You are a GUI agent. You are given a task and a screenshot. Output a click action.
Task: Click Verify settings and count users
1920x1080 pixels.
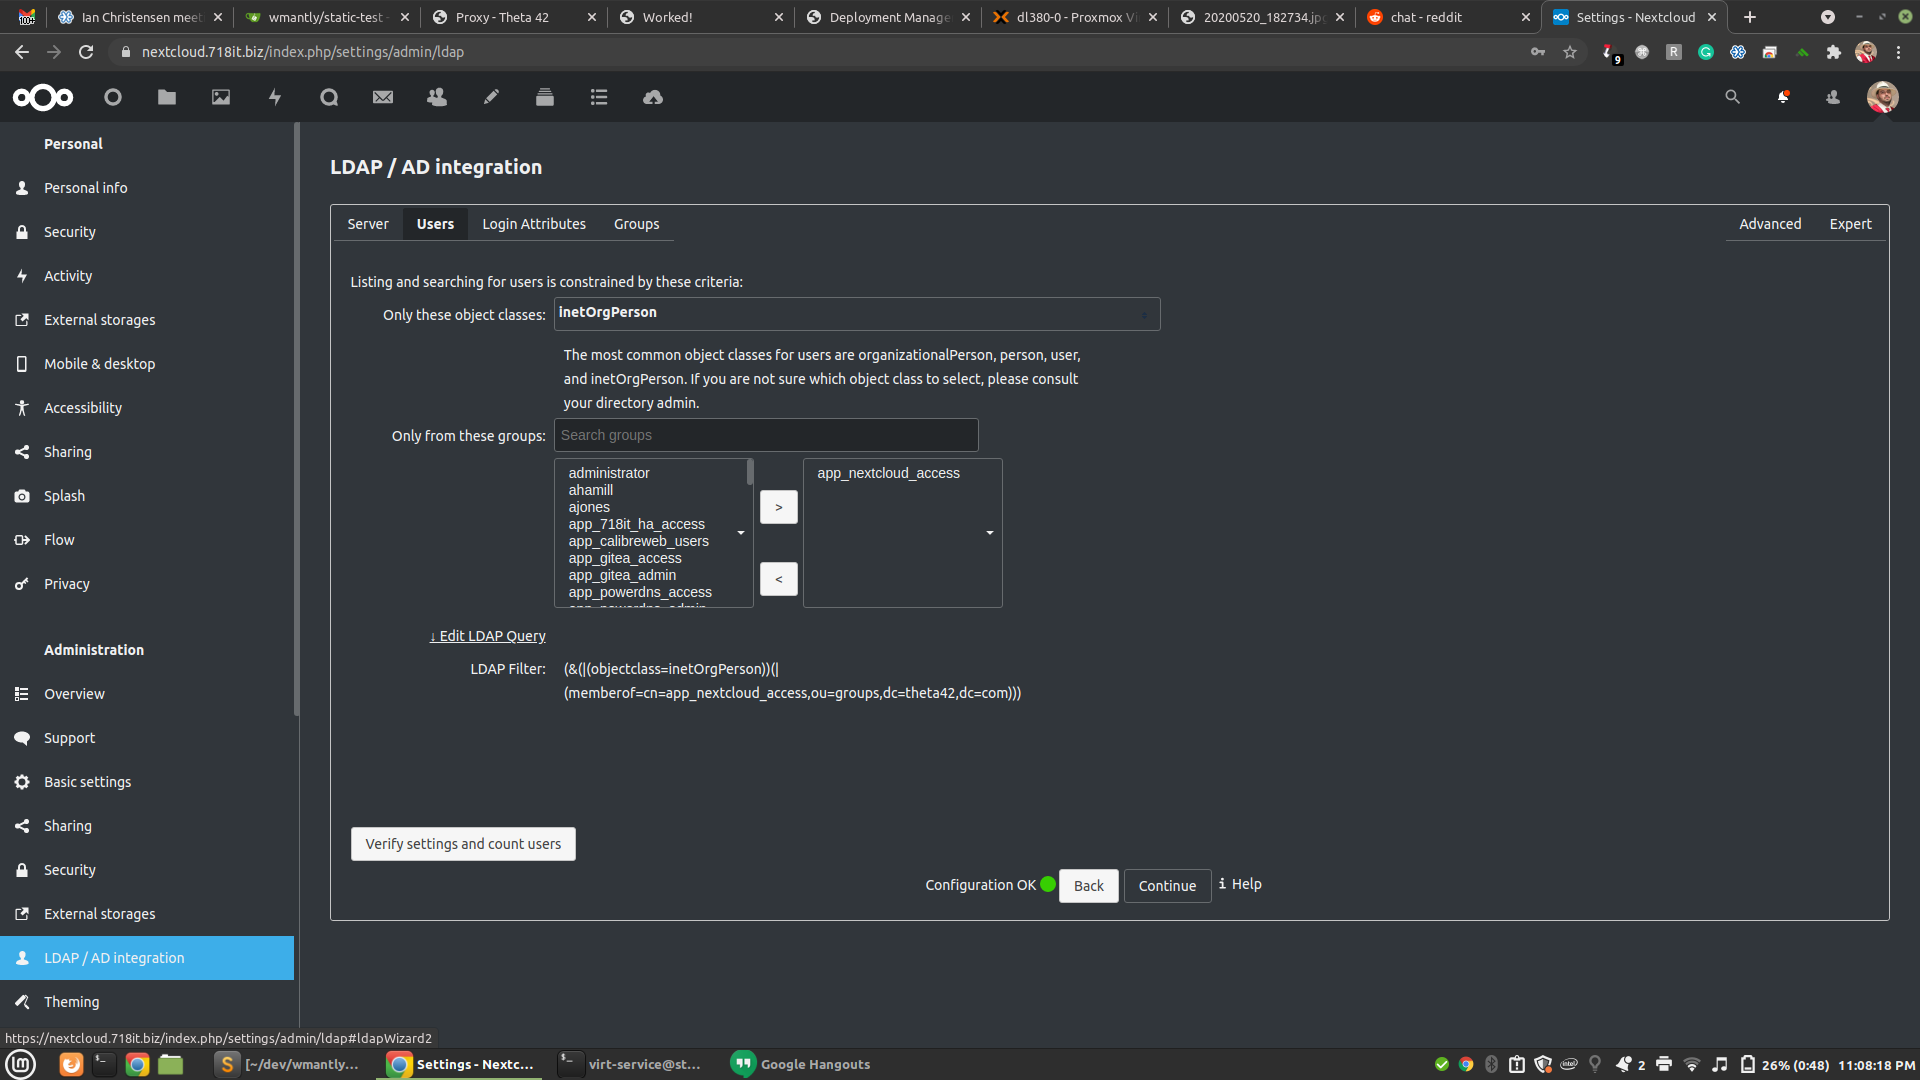tap(463, 844)
